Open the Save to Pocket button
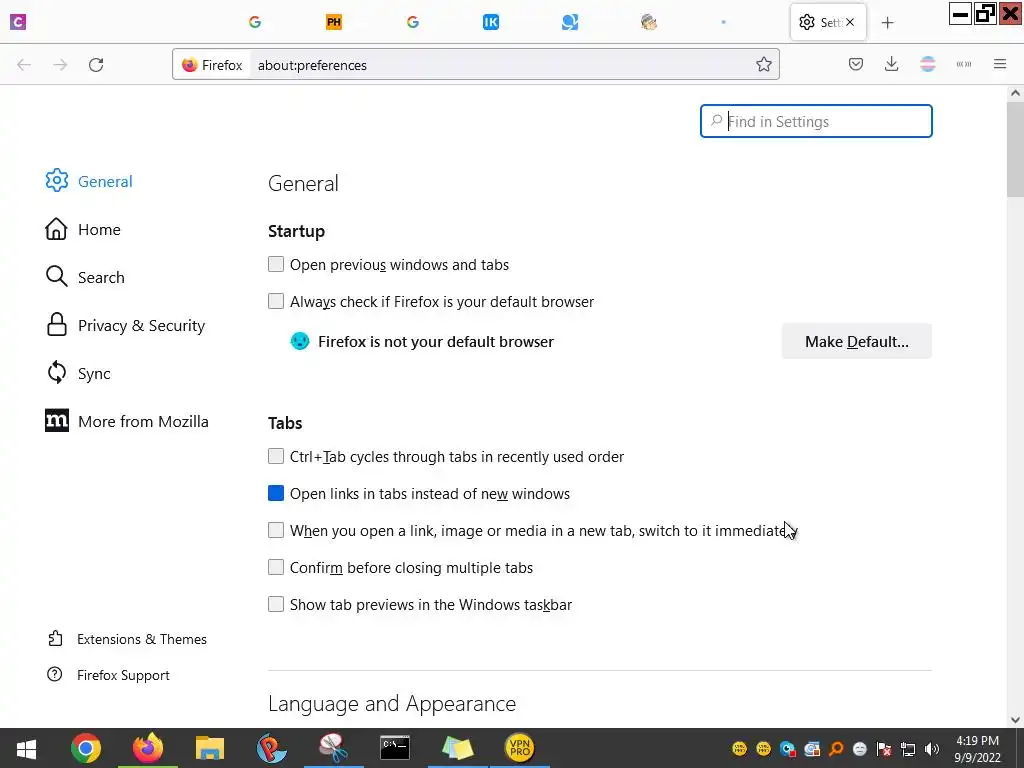The height and width of the screenshot is (768, 1024). [x=856, y=64]
